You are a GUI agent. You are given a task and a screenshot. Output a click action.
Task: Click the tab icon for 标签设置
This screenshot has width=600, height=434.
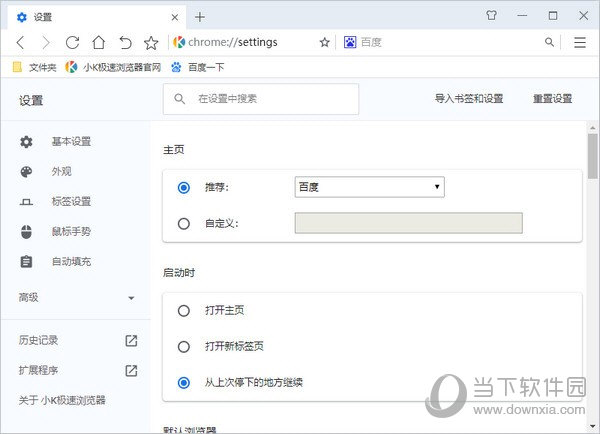[x=26, y=202]
